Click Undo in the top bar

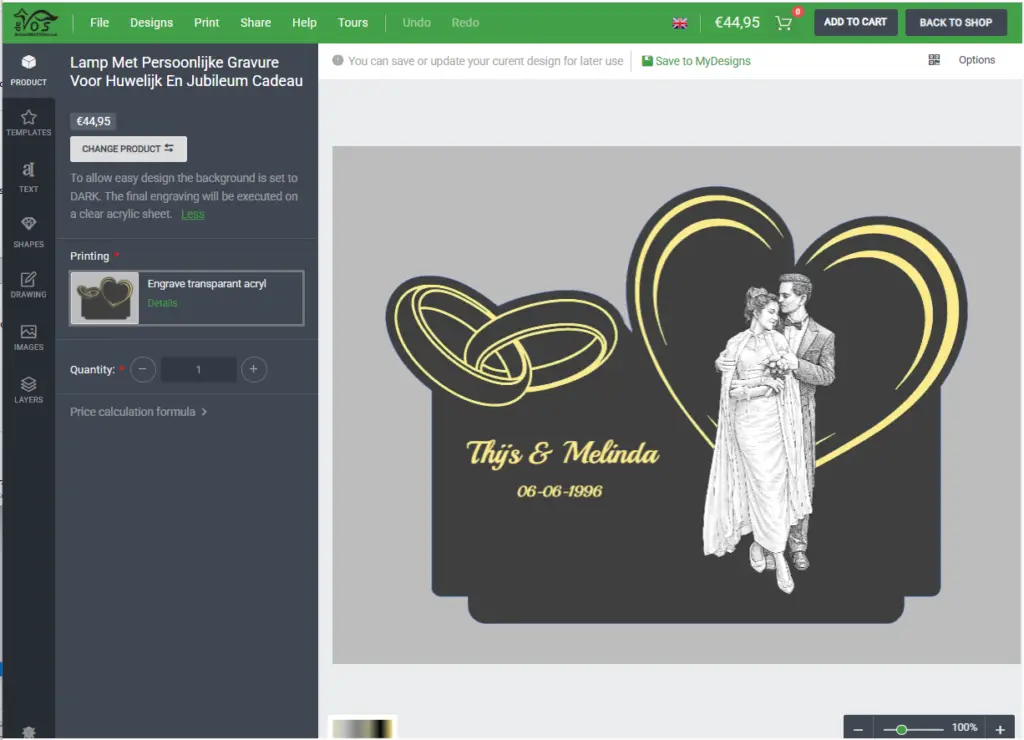click(x=416, y=22)
